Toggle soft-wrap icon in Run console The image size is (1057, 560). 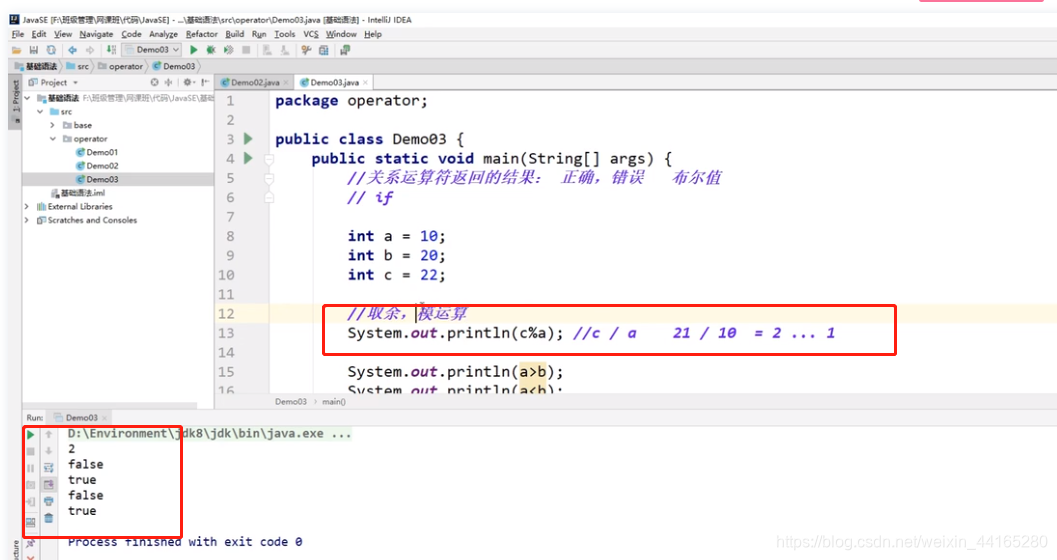[49, 468]
